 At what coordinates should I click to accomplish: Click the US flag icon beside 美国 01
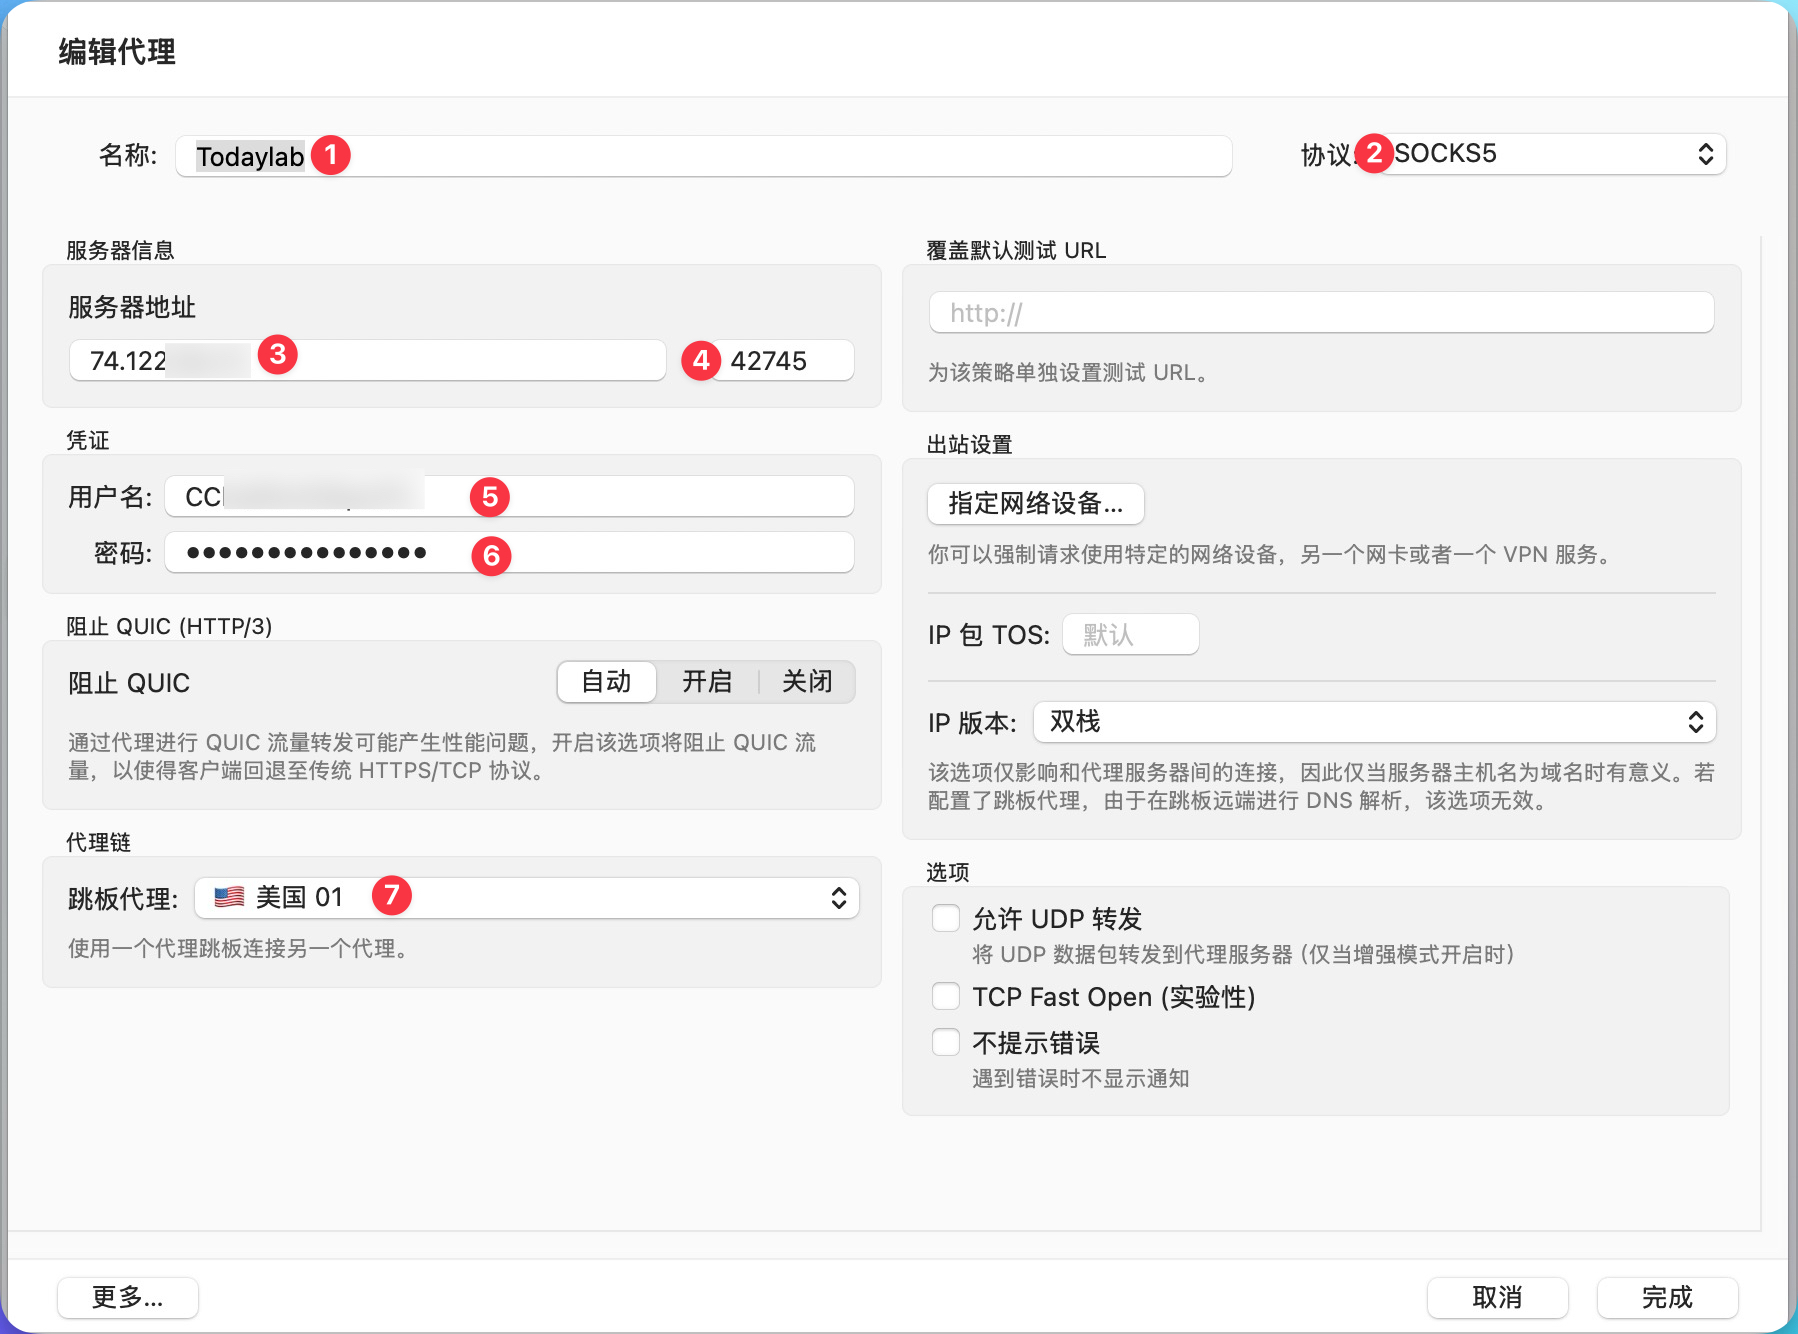click(x=228, y=897)
